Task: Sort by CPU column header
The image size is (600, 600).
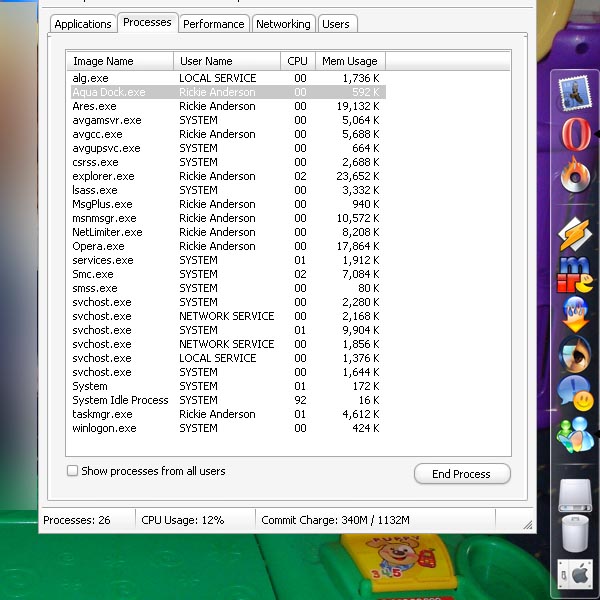Action: [x=298, y=61]
